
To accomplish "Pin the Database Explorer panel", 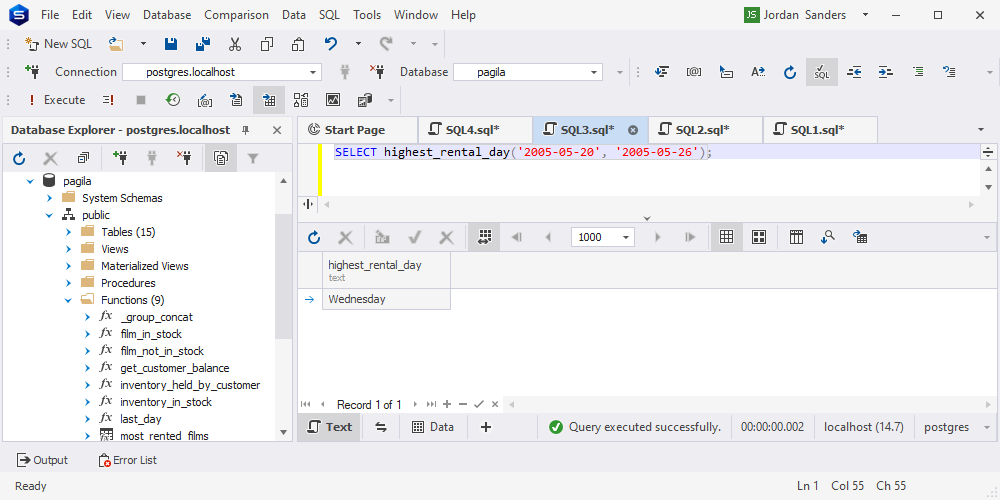I will pos(246,130).
